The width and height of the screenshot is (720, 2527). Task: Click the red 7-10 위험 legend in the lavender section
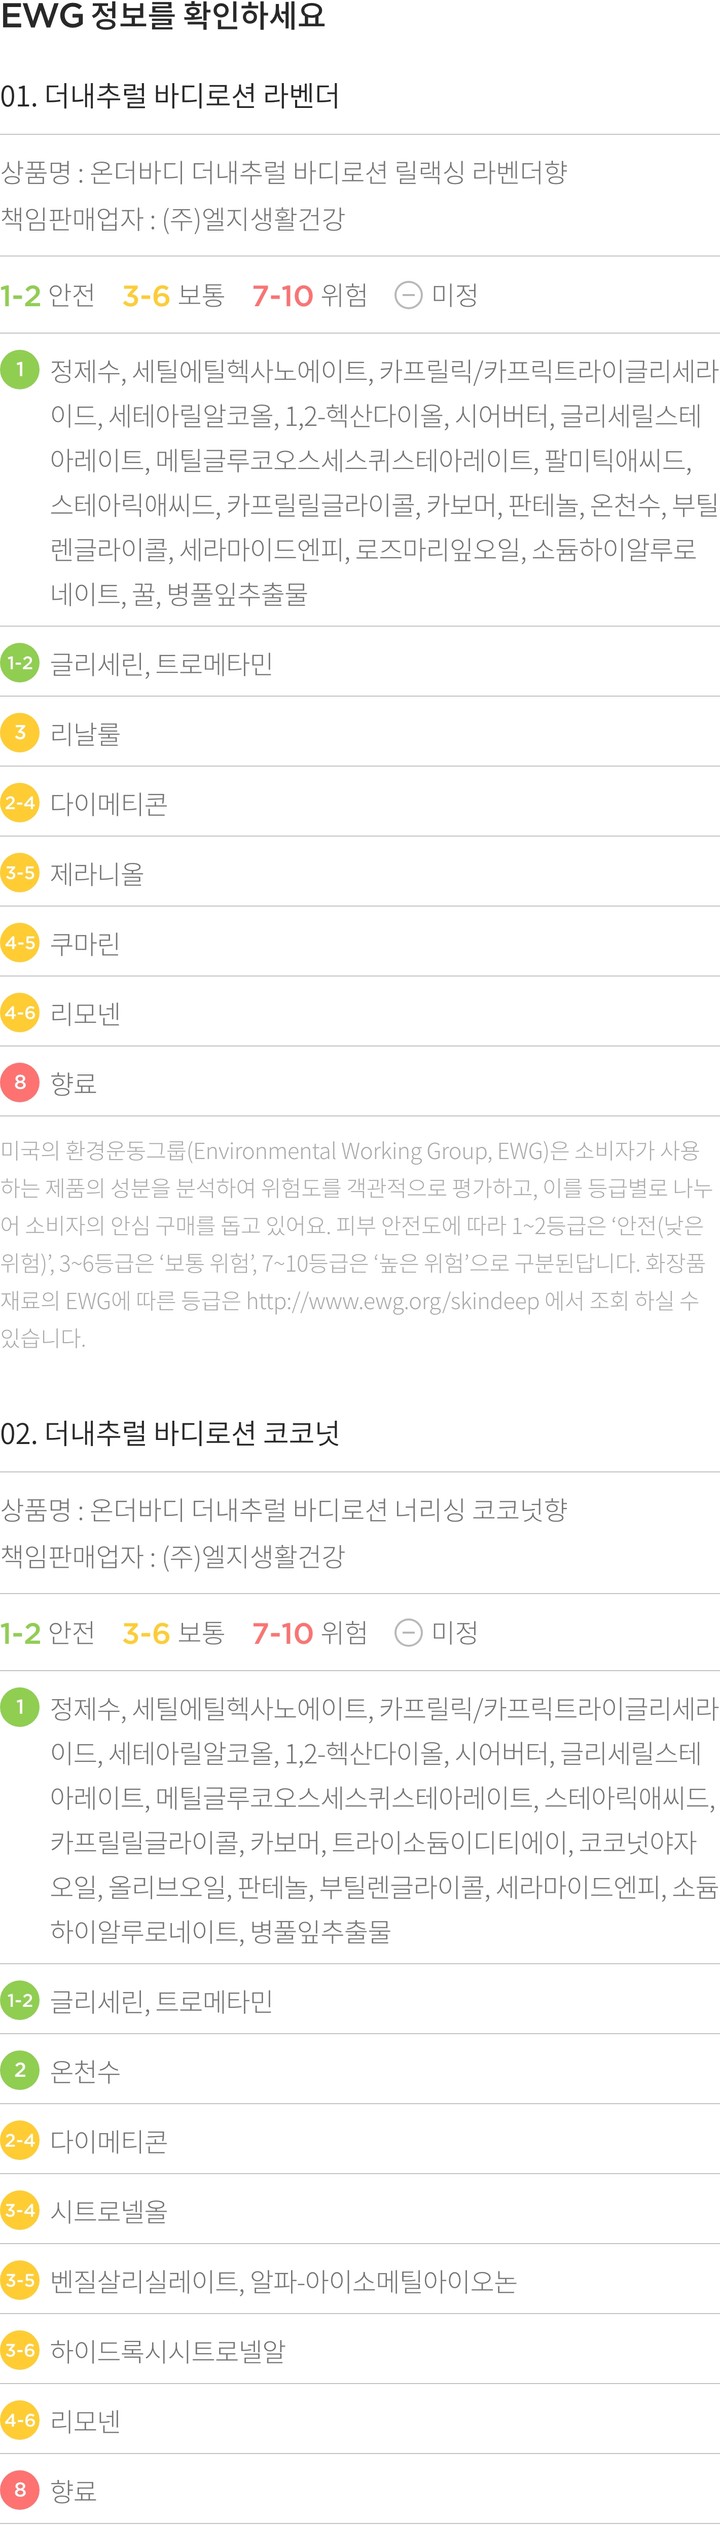tap(309, 296)
